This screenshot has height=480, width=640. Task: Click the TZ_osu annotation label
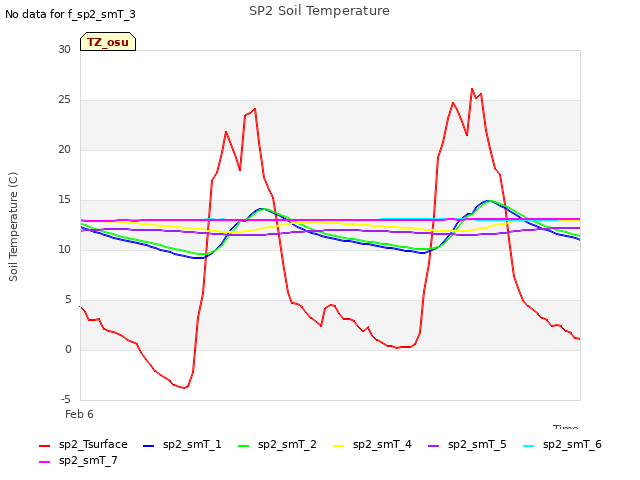108,42
